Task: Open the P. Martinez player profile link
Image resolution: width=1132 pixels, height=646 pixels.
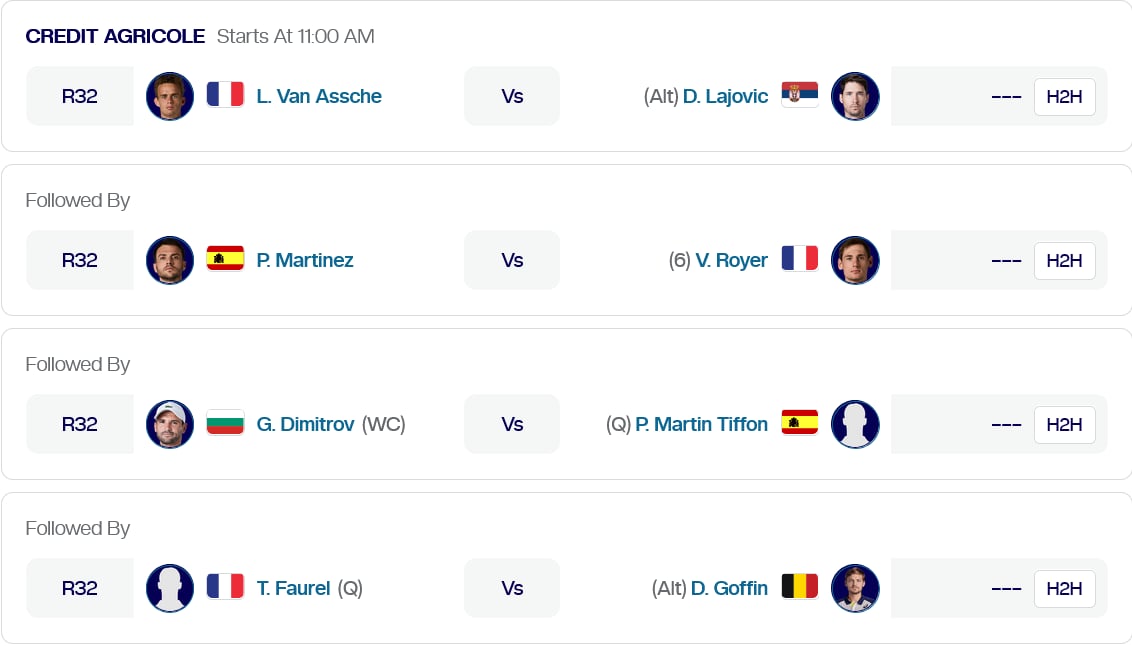Action: pyautogui.click(x=305, y=260)
